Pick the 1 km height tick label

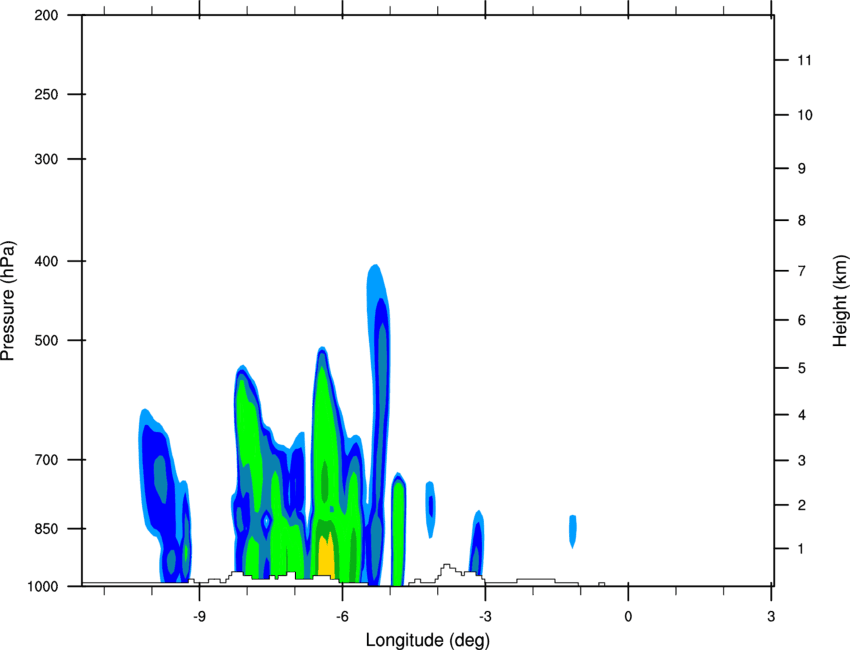pos(802,549)
